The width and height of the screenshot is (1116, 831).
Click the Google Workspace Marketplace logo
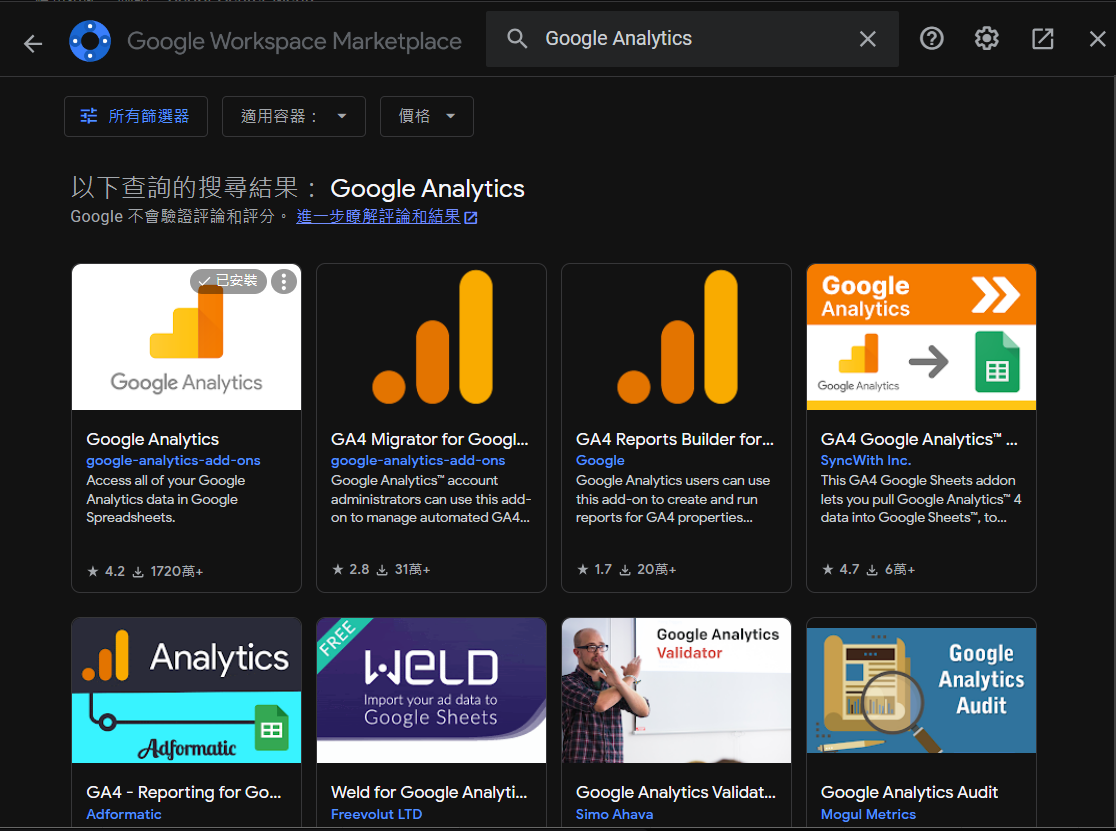[90, 41]
